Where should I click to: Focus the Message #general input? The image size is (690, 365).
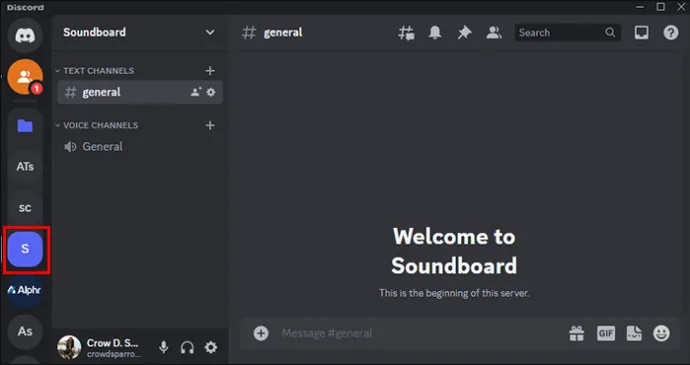[418, 333]
